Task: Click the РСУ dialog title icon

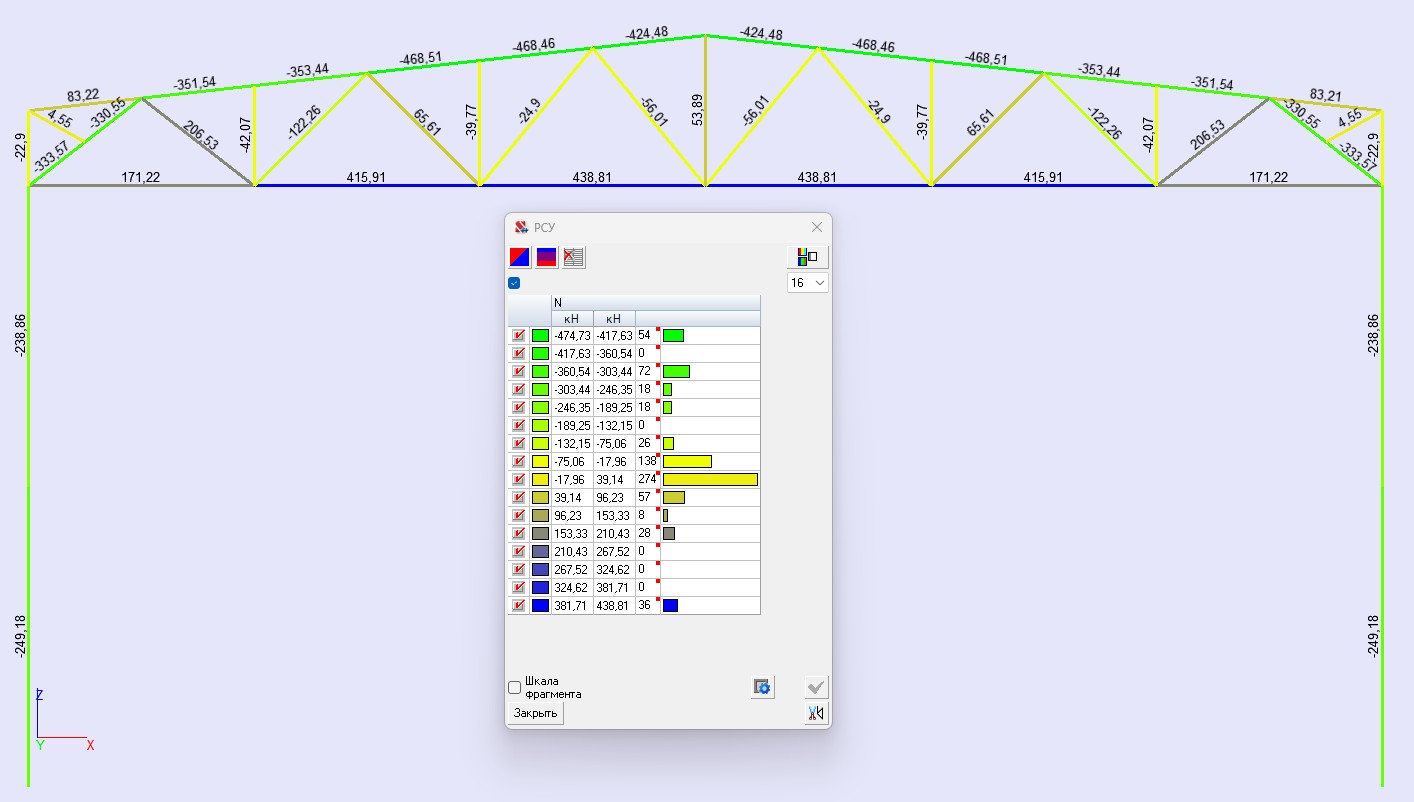Action: tap(520, 227)
